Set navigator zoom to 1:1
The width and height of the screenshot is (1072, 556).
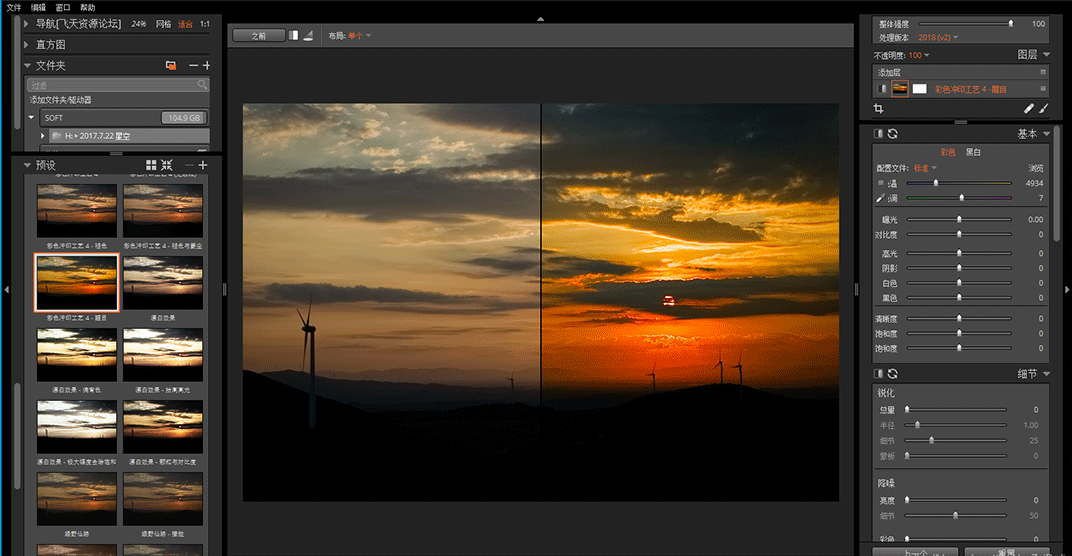click(205, 24)
